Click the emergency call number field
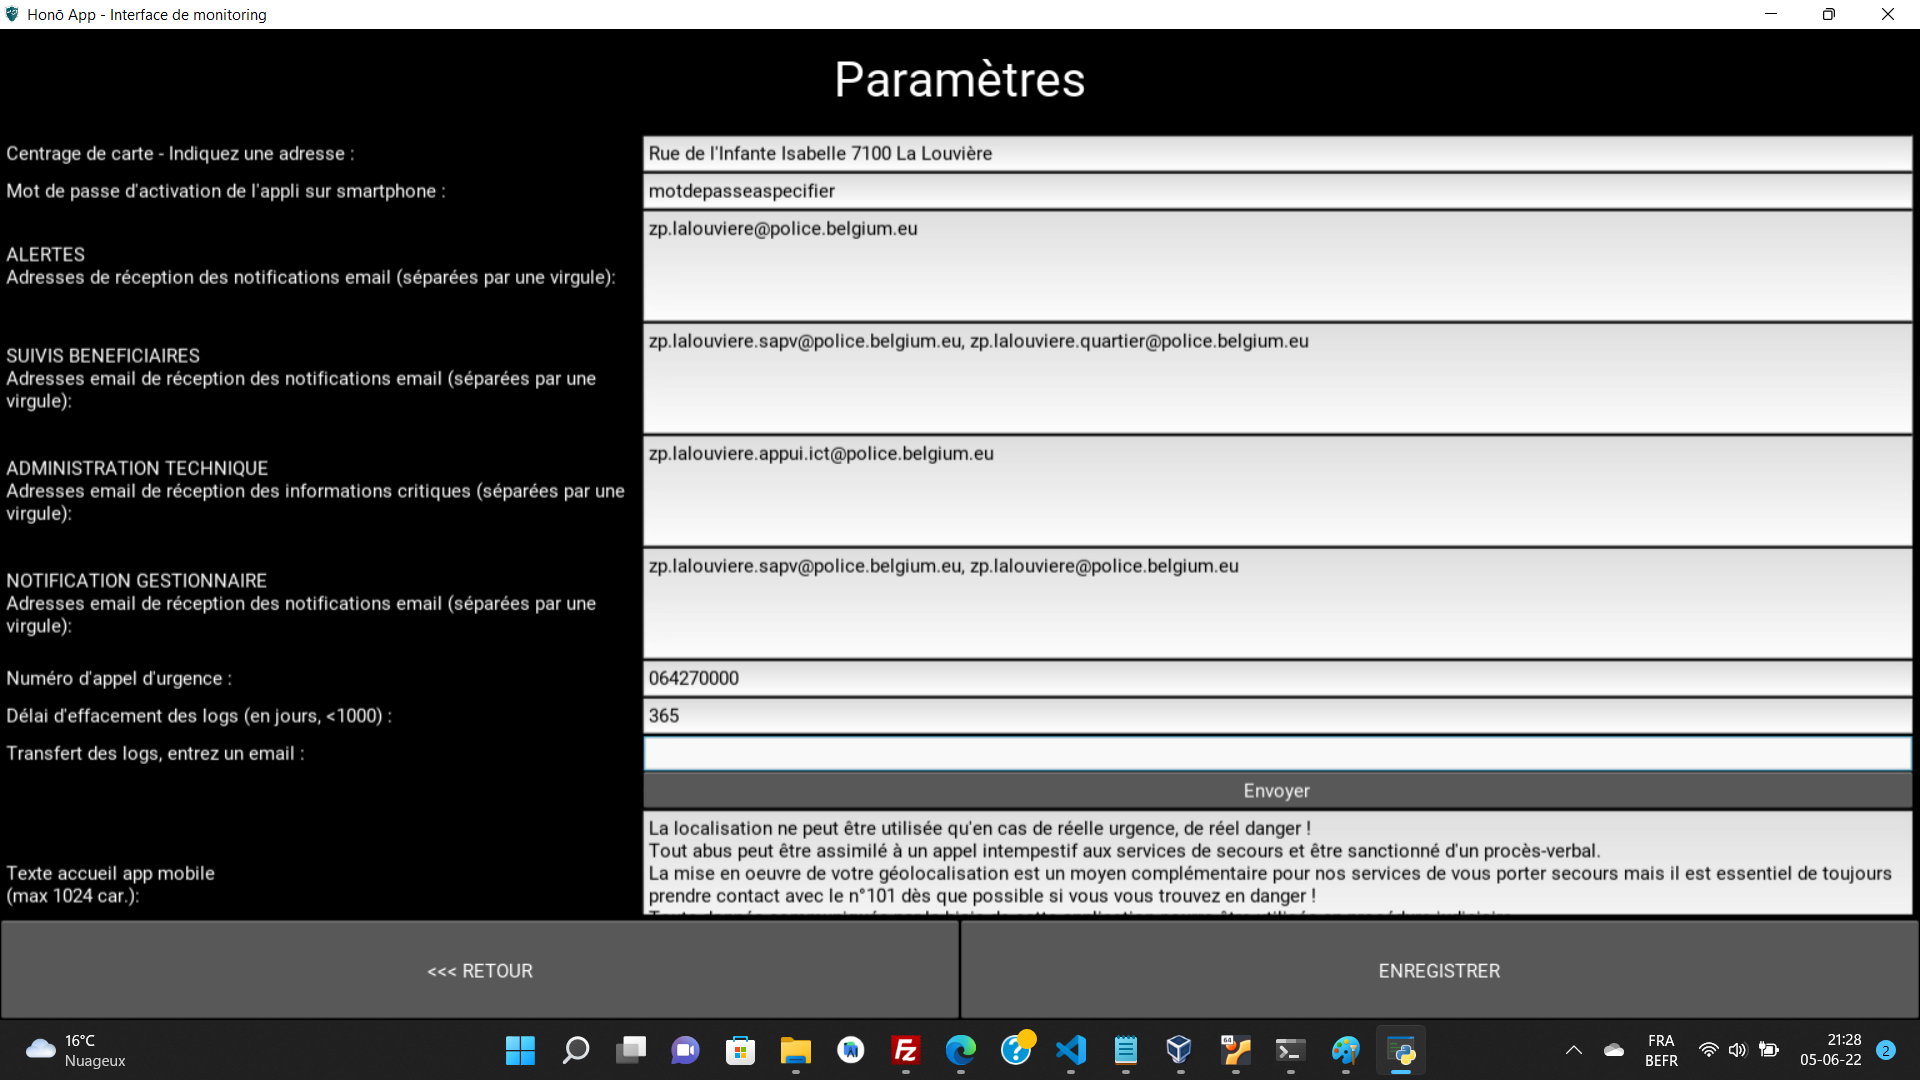The width and height of the screenshot is (1920, 1080). [x=1276, y=678]
